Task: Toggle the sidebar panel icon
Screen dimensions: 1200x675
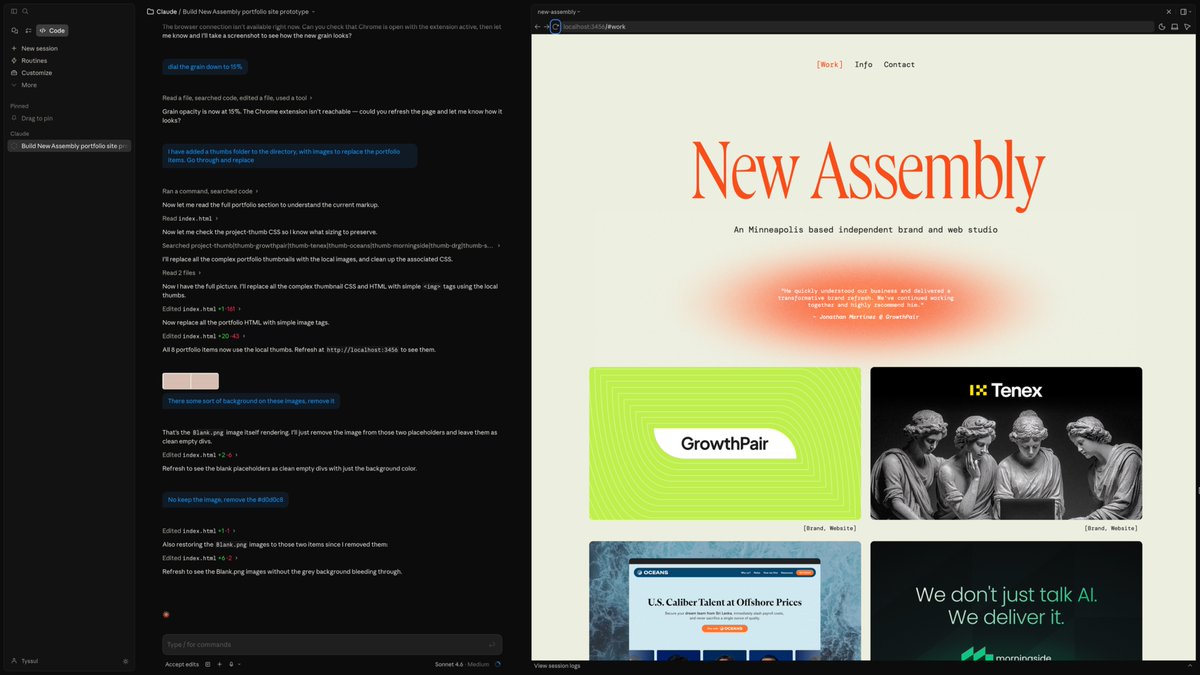Action: [x=14, y=11]
